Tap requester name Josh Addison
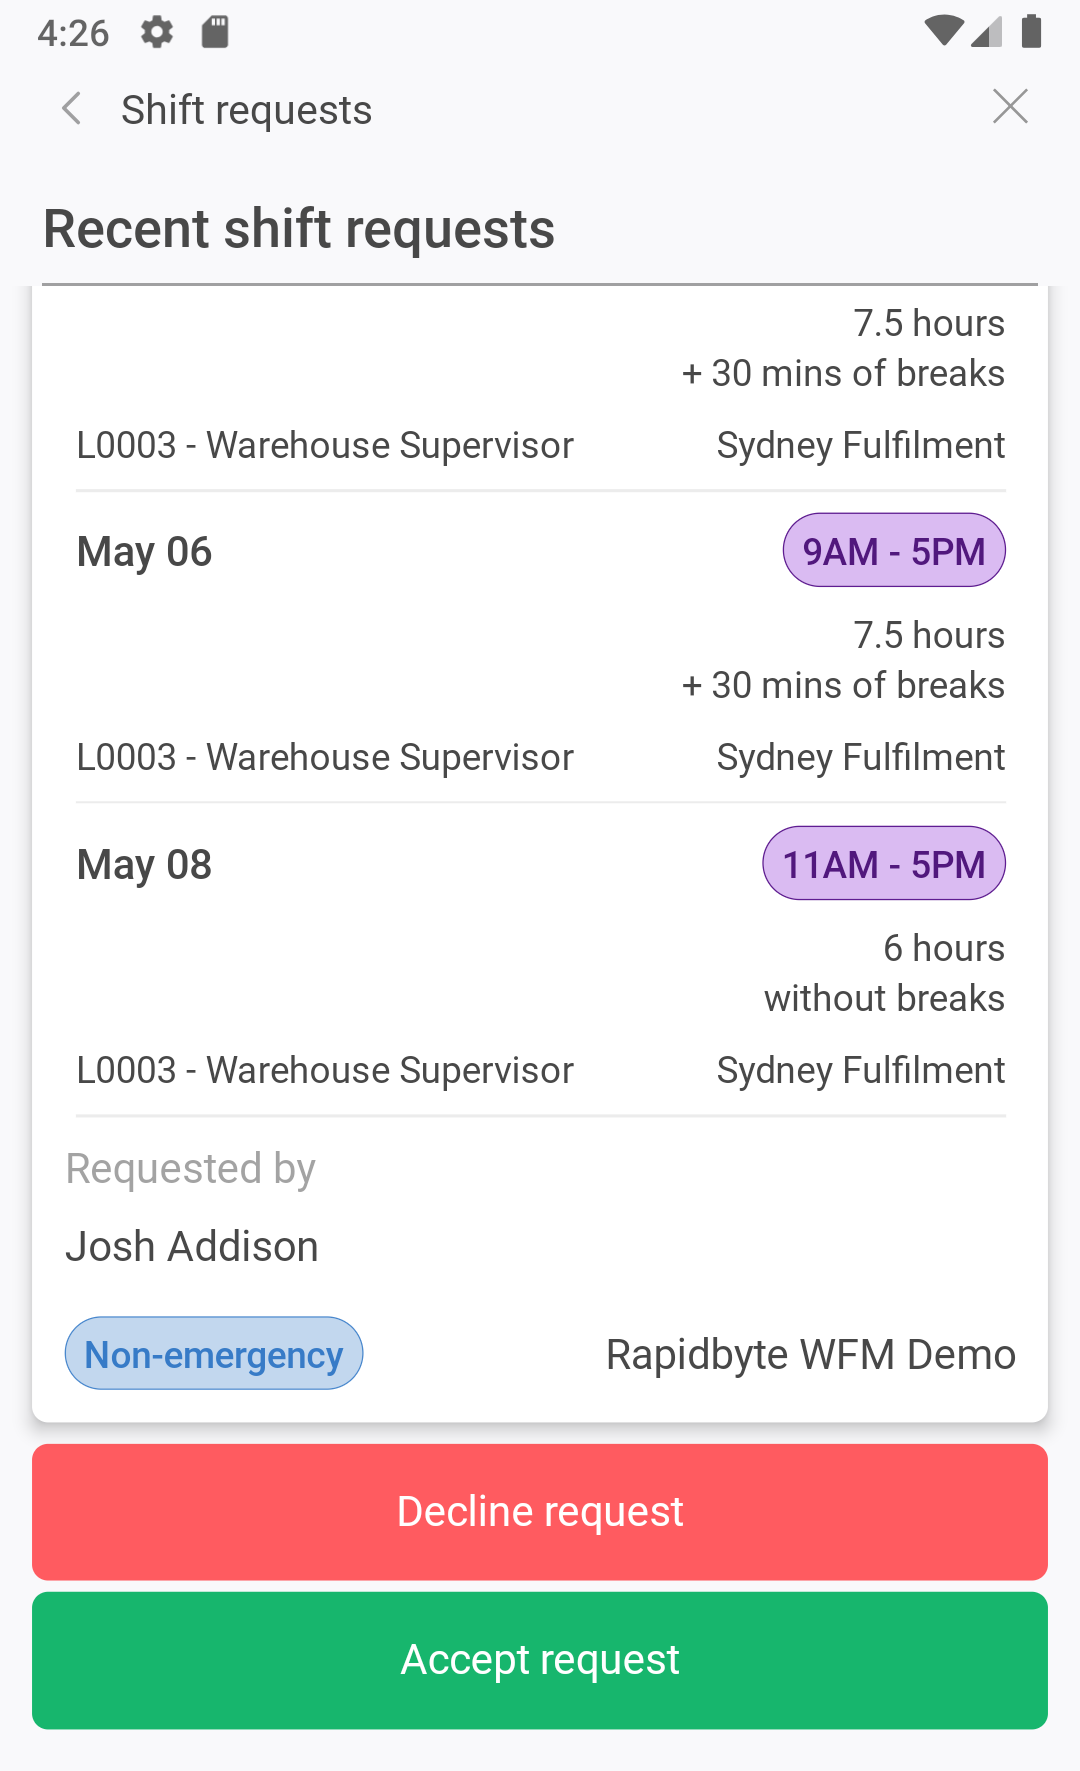This screenshot has width=1080, height=1771. [192, 1247]
